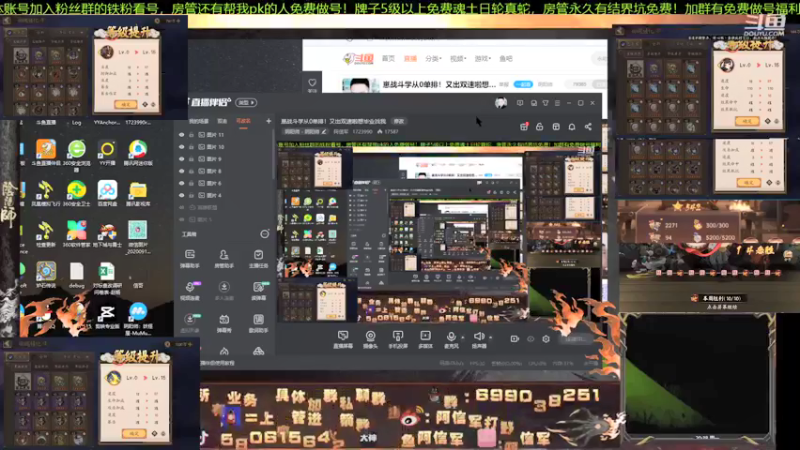Click the save/layout icon beside the bell
800x450 pixels.
coord(556,127)
